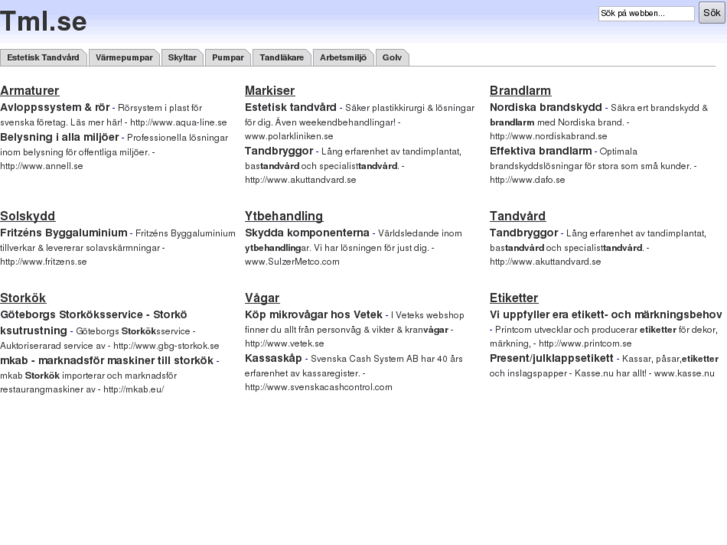727x545 pixels.
Task: Open the Arbetsmiljö tab
Action: (343, 58)
